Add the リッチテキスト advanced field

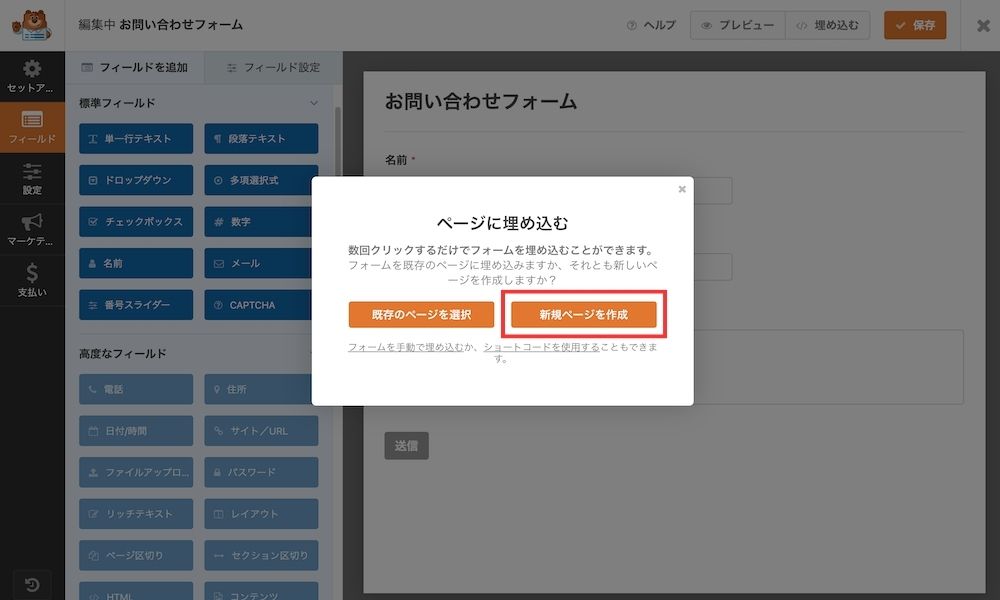click(x=136, y=514)
